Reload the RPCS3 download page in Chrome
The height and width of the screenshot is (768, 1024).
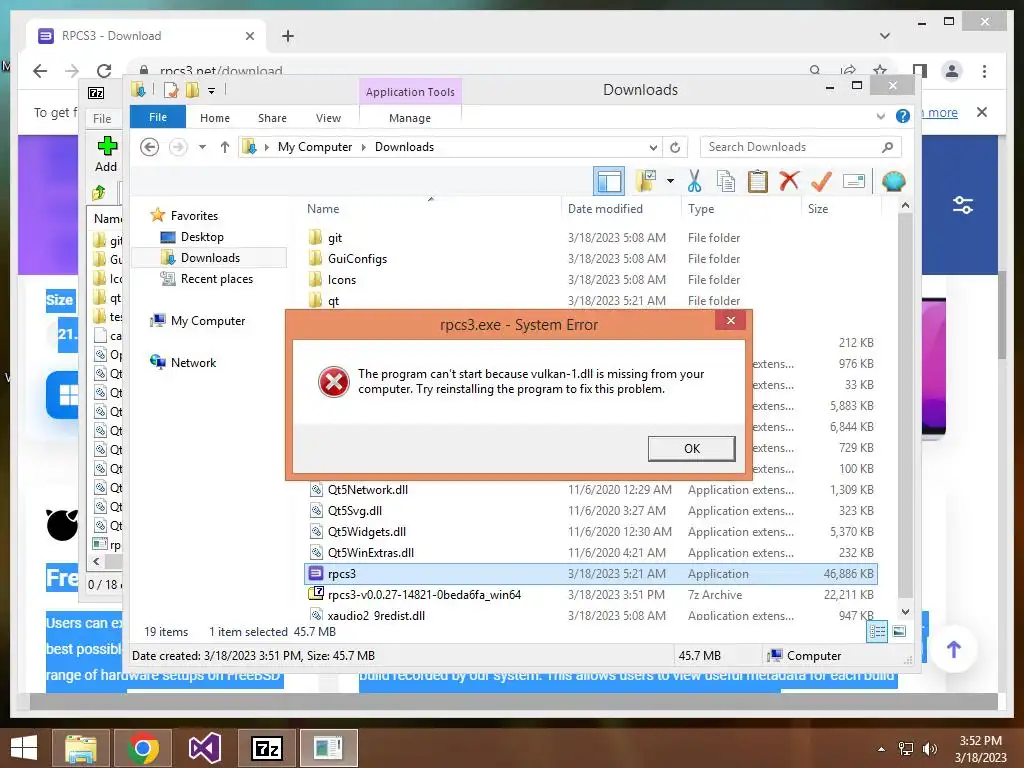[104, 71]
